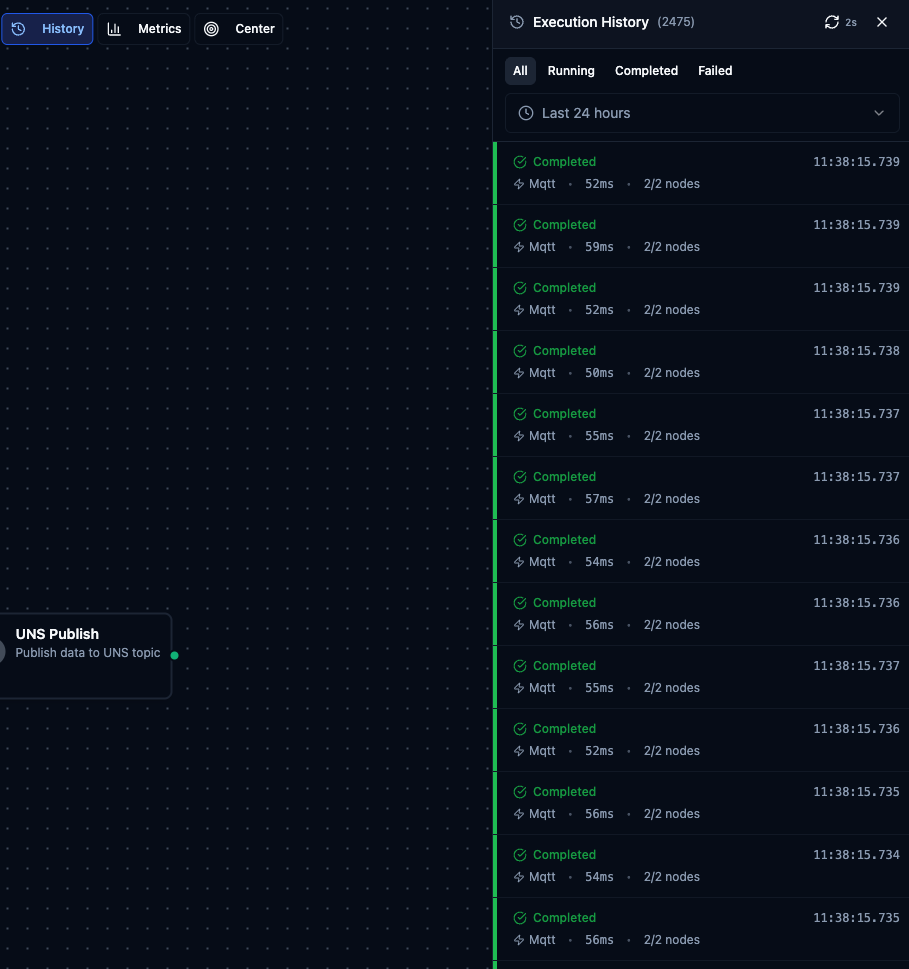
Task: Click the chevron on the time range selector
Action: [878, 113]
